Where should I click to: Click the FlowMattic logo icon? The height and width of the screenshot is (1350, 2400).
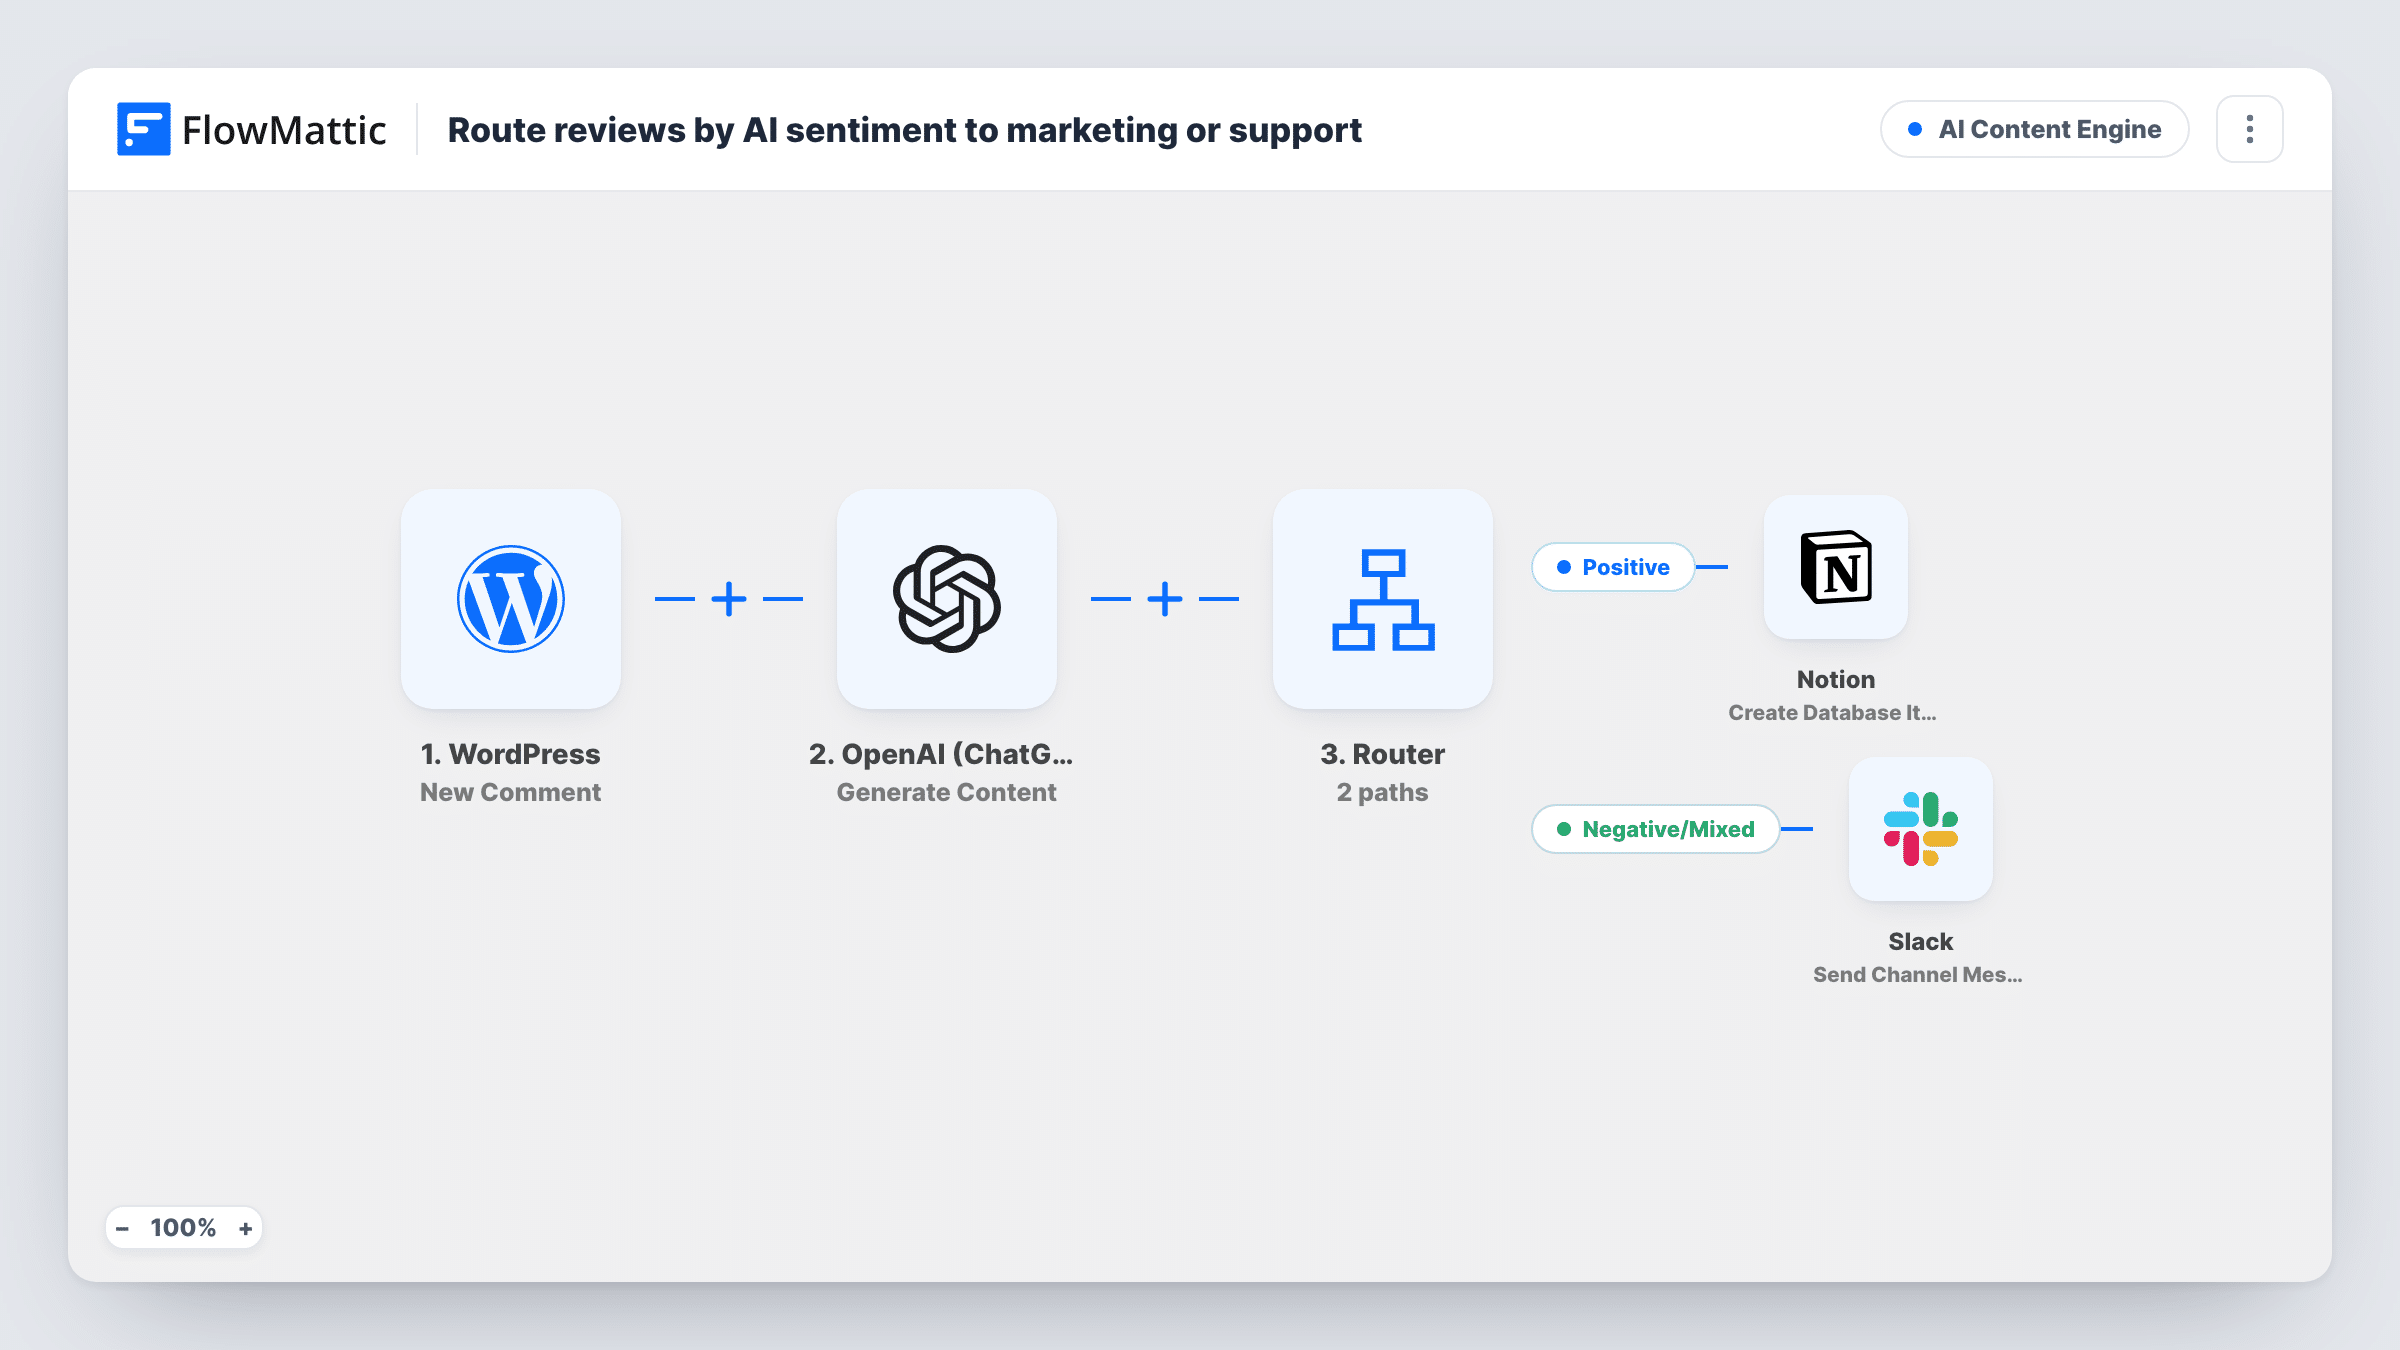pos(143,129)
